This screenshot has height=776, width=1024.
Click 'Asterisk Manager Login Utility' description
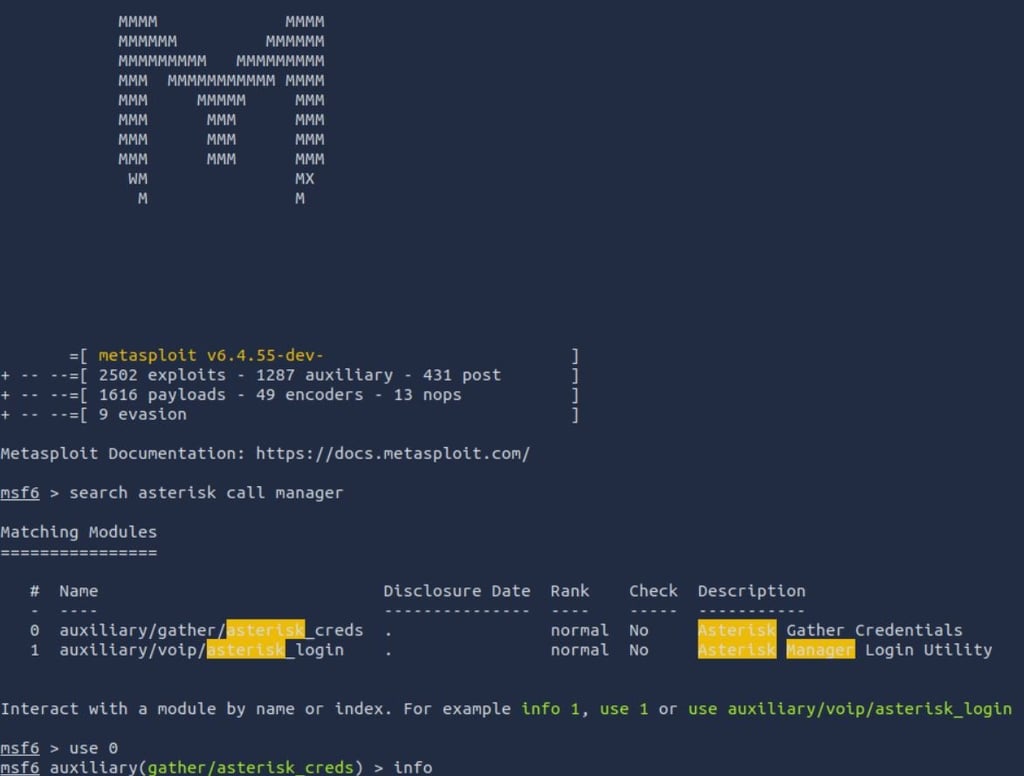(x=844, y=650)
